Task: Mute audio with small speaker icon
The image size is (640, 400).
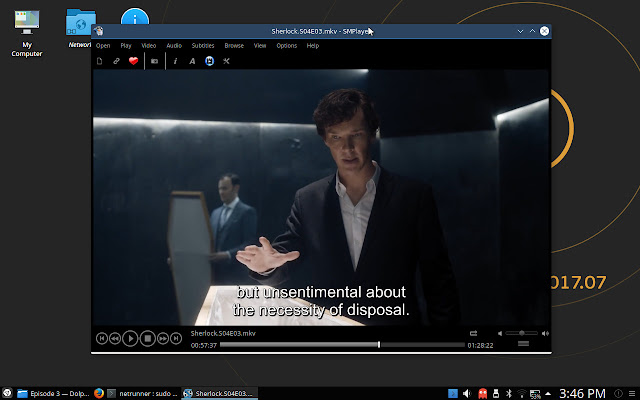Action: (500, 333)
